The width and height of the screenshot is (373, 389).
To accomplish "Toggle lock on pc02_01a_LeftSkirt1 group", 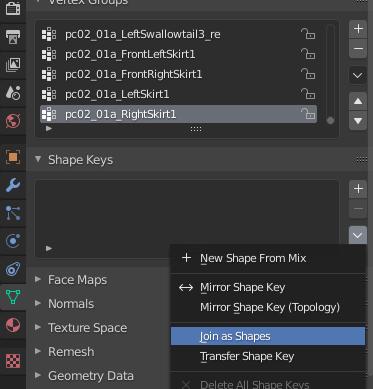I will point(308,94).
